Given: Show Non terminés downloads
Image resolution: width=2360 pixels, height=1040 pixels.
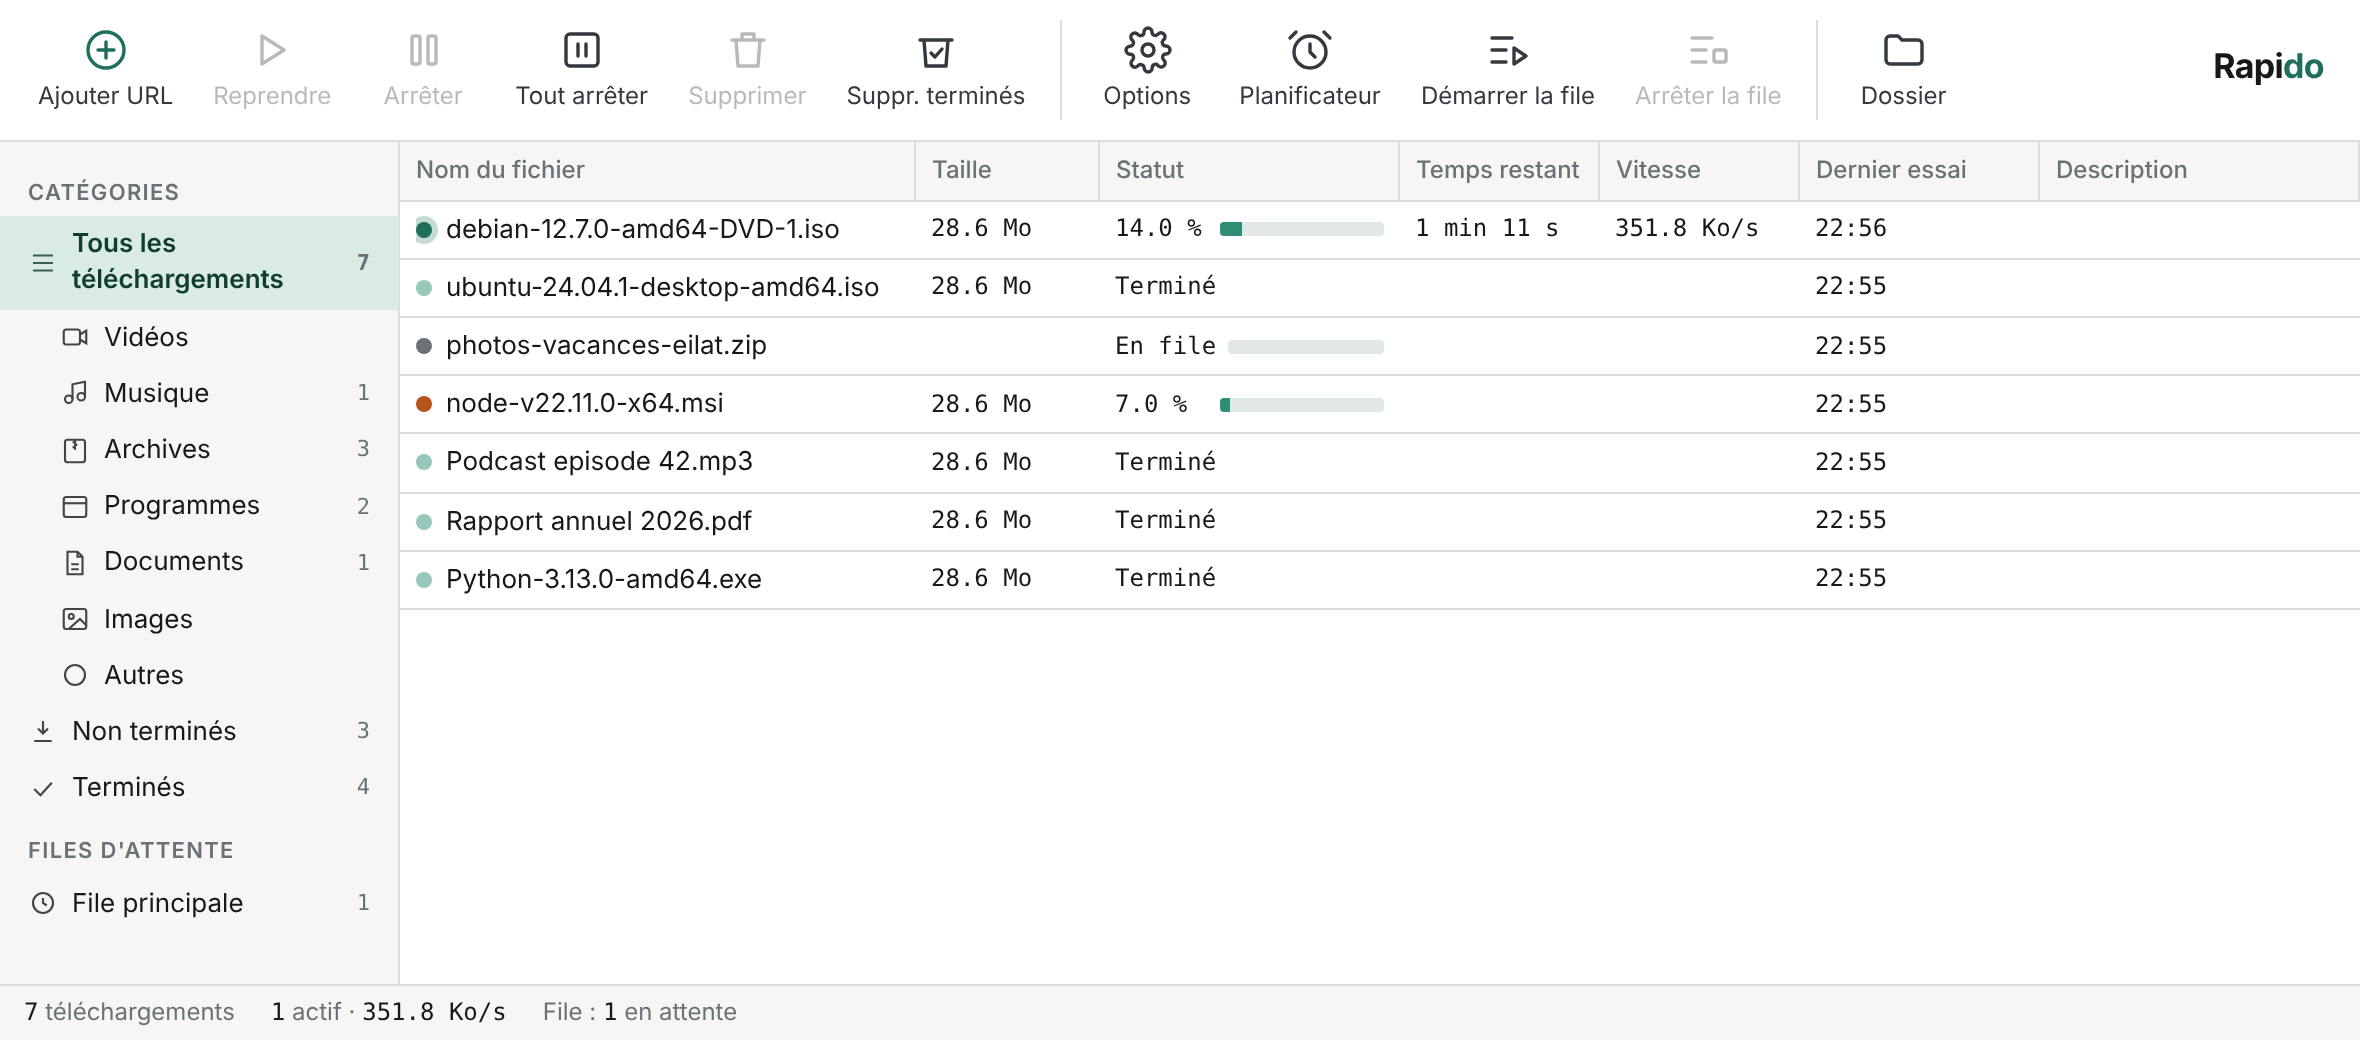Looking at the screenshot, I should 200,731.
